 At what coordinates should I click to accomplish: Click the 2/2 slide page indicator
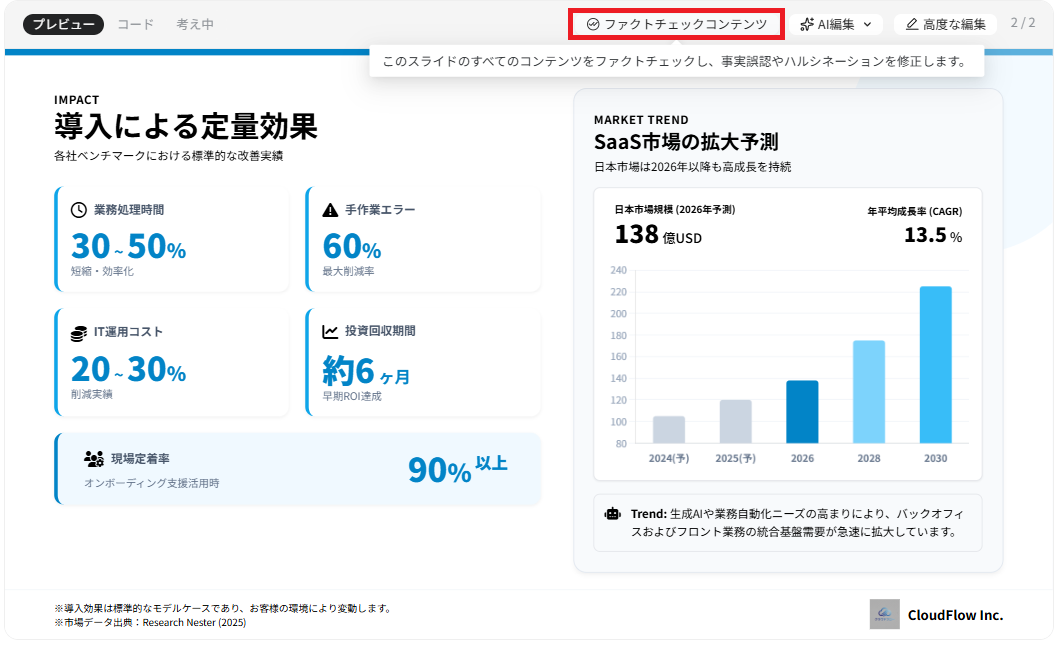pyautogui.click(x=1023, y=23)
